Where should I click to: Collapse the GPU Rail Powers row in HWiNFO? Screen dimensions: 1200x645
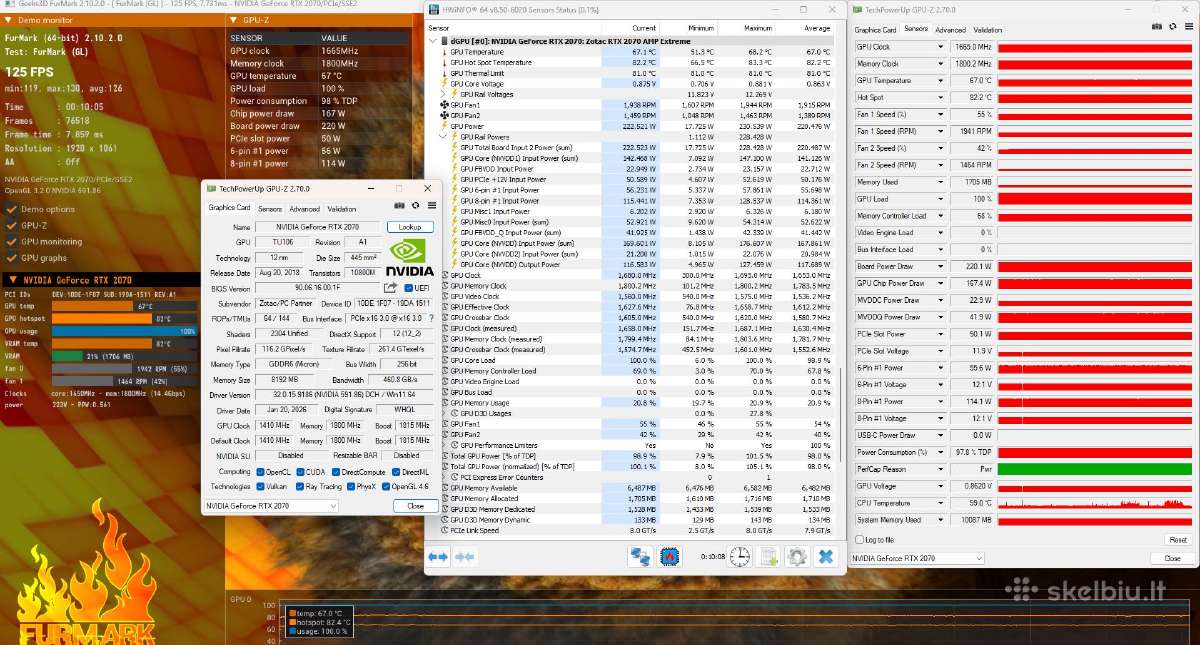click(x=443, y=137)
